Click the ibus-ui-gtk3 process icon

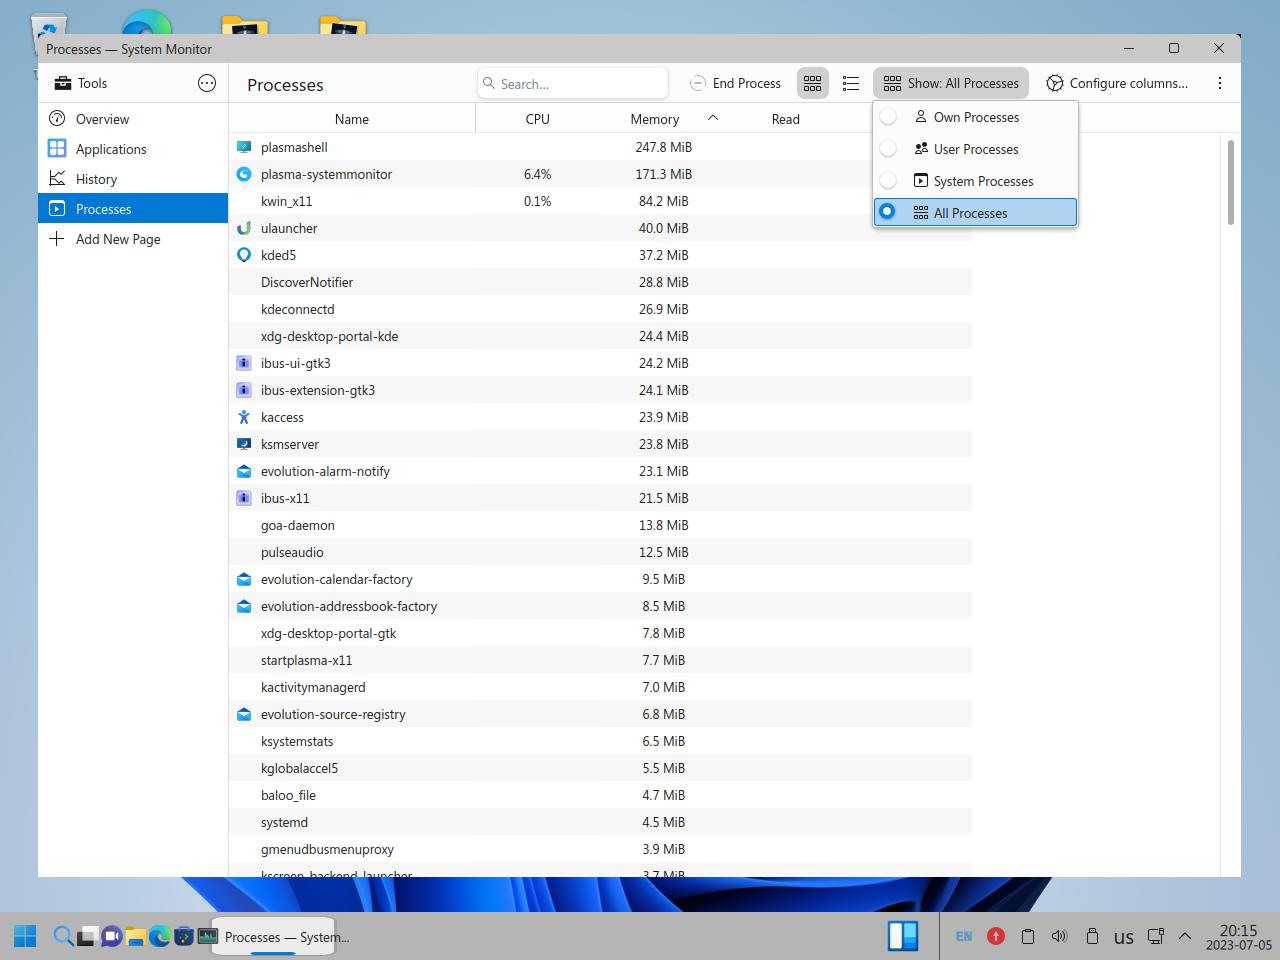243,363
